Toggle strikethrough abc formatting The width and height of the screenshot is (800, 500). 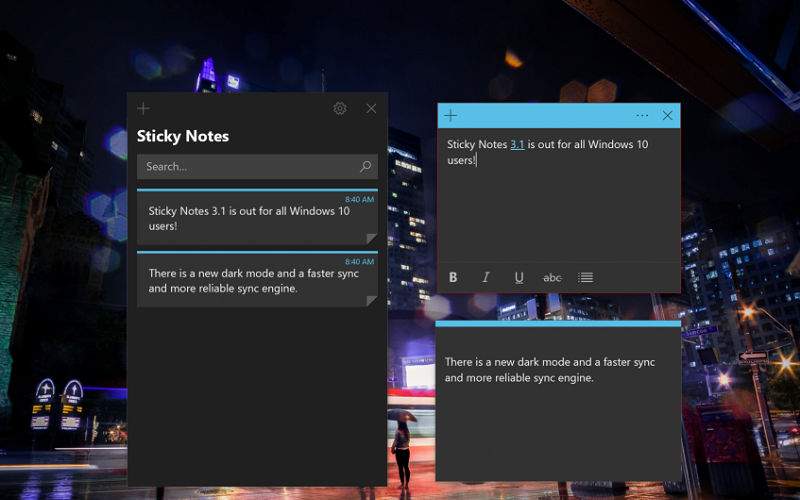(552, 278)
